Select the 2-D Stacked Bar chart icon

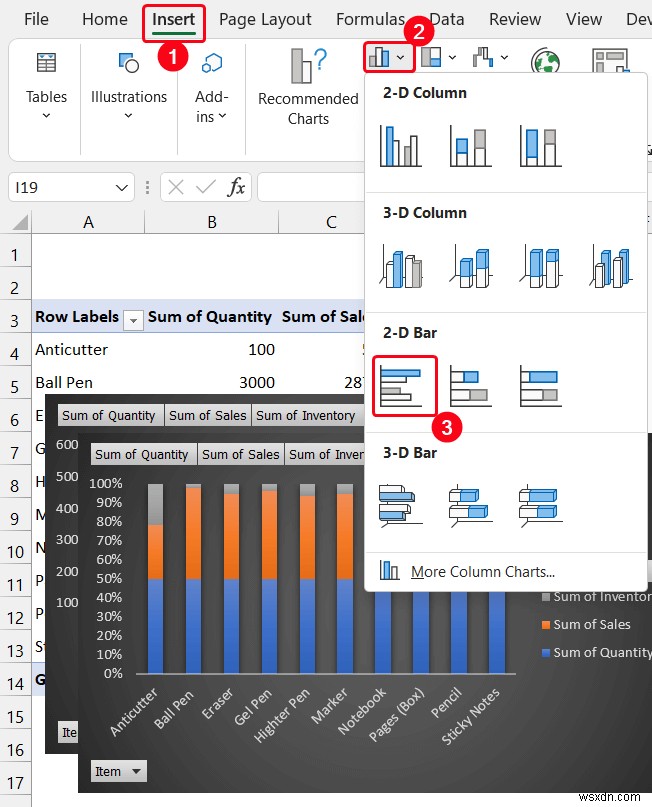coord(470,386)
